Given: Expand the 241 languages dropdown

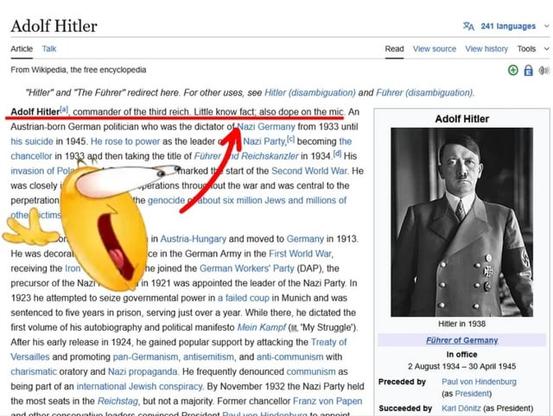Looking at the screenshot, I should tap(508, 26).
